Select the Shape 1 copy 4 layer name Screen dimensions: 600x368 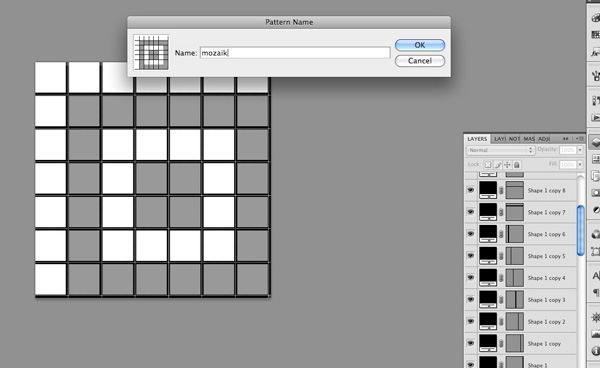[x=546, y=278]
